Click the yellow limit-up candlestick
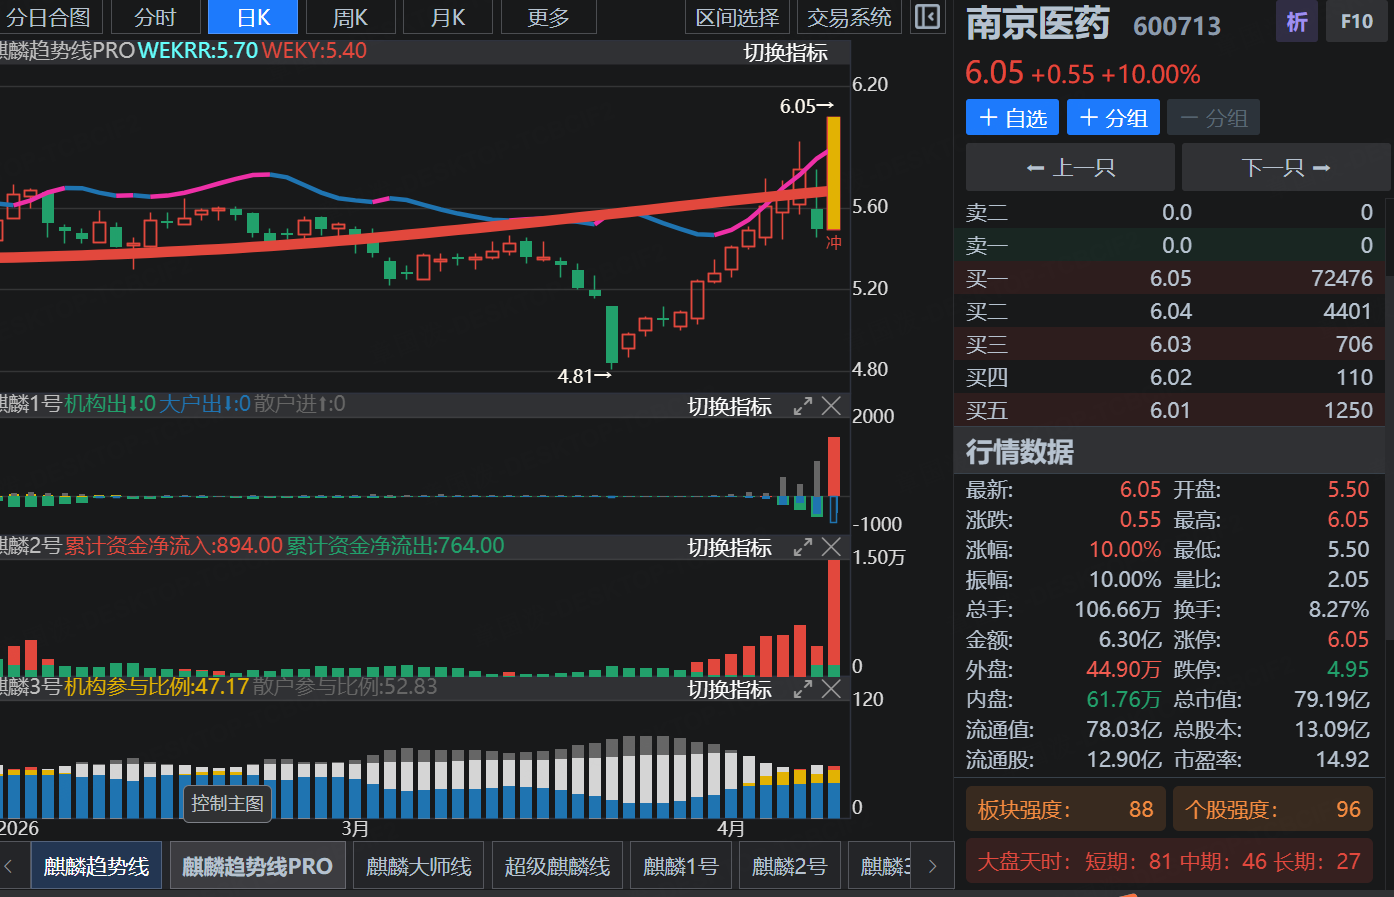 pos(833,172)
